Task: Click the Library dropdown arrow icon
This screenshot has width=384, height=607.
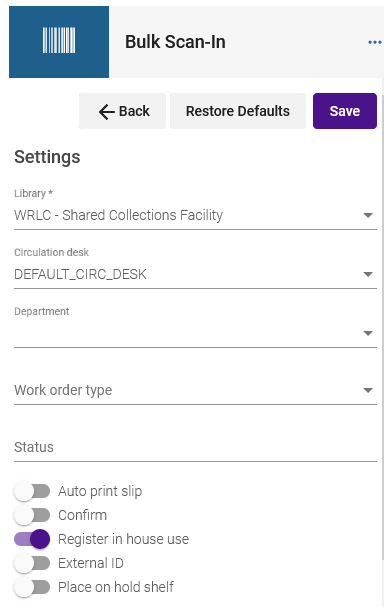Action: (368, 215)
